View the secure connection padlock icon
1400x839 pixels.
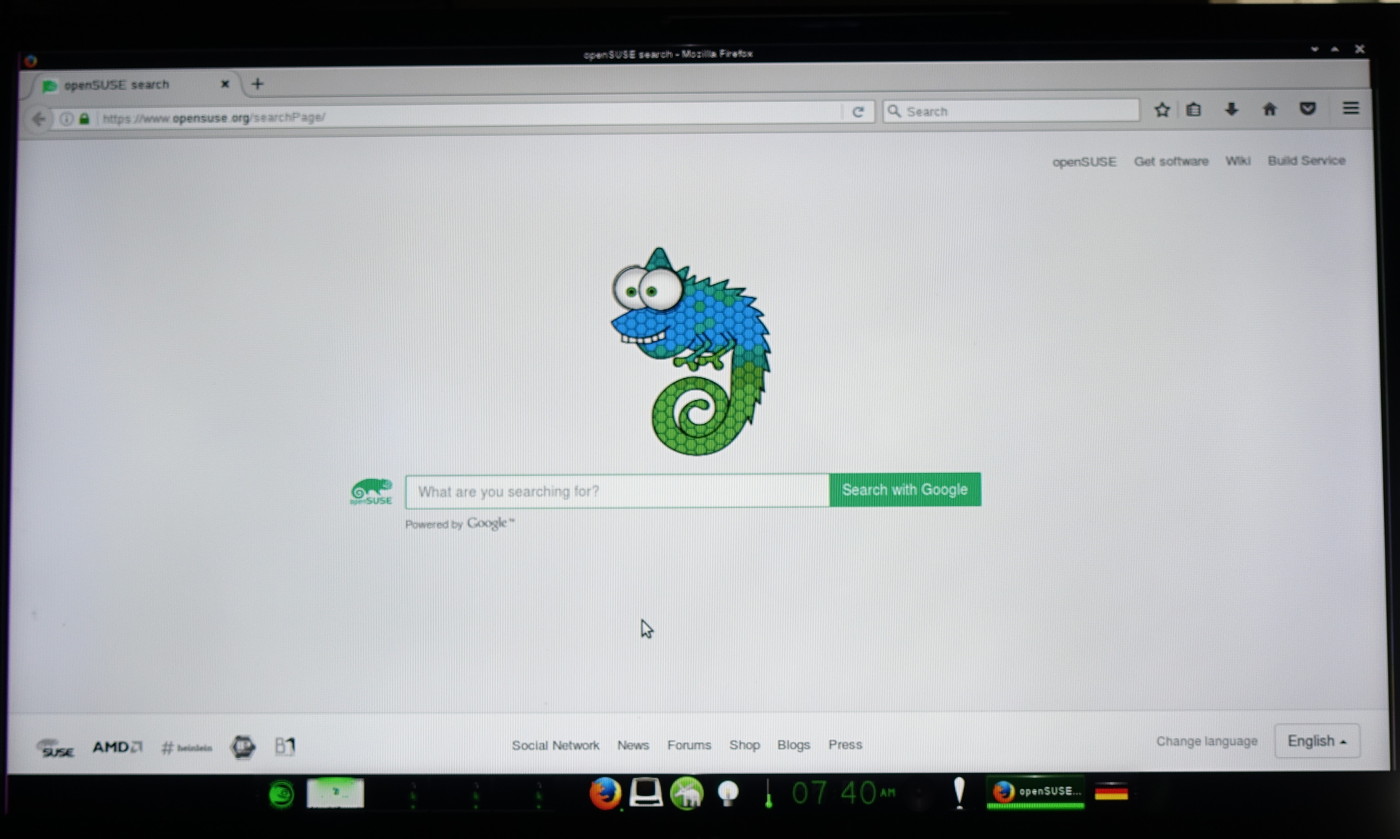tap(84, 118)
